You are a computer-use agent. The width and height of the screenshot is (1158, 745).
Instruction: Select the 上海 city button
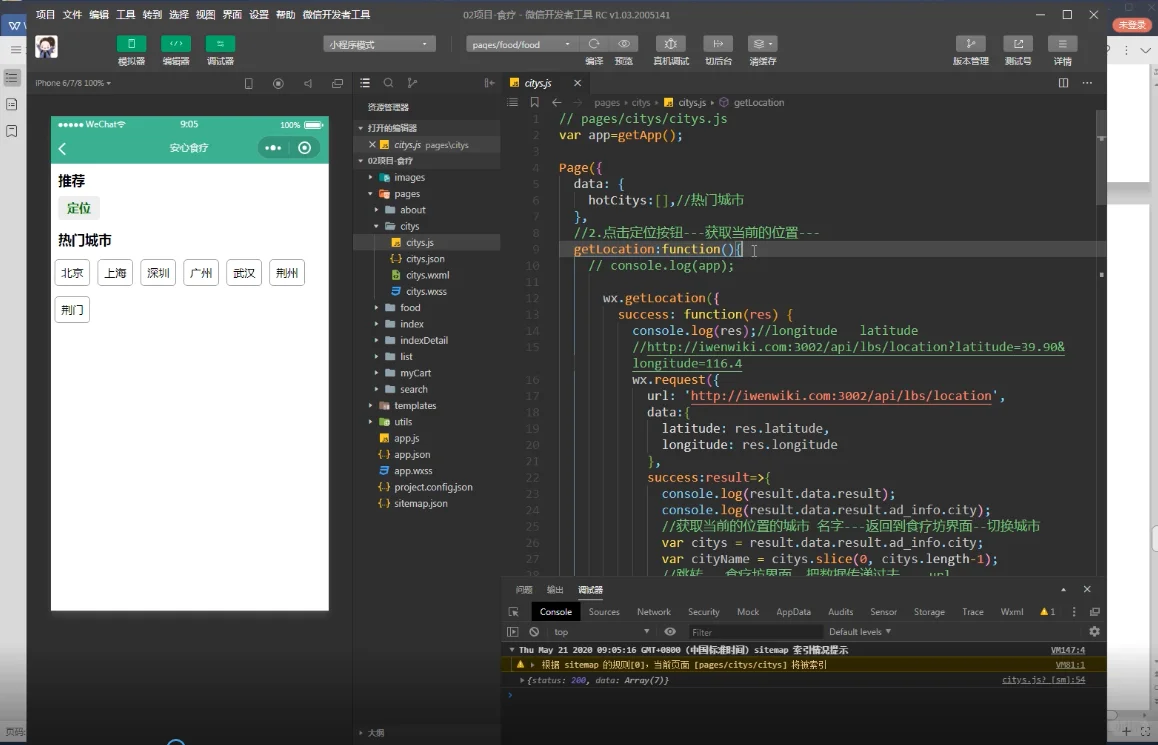pos(115,273)
